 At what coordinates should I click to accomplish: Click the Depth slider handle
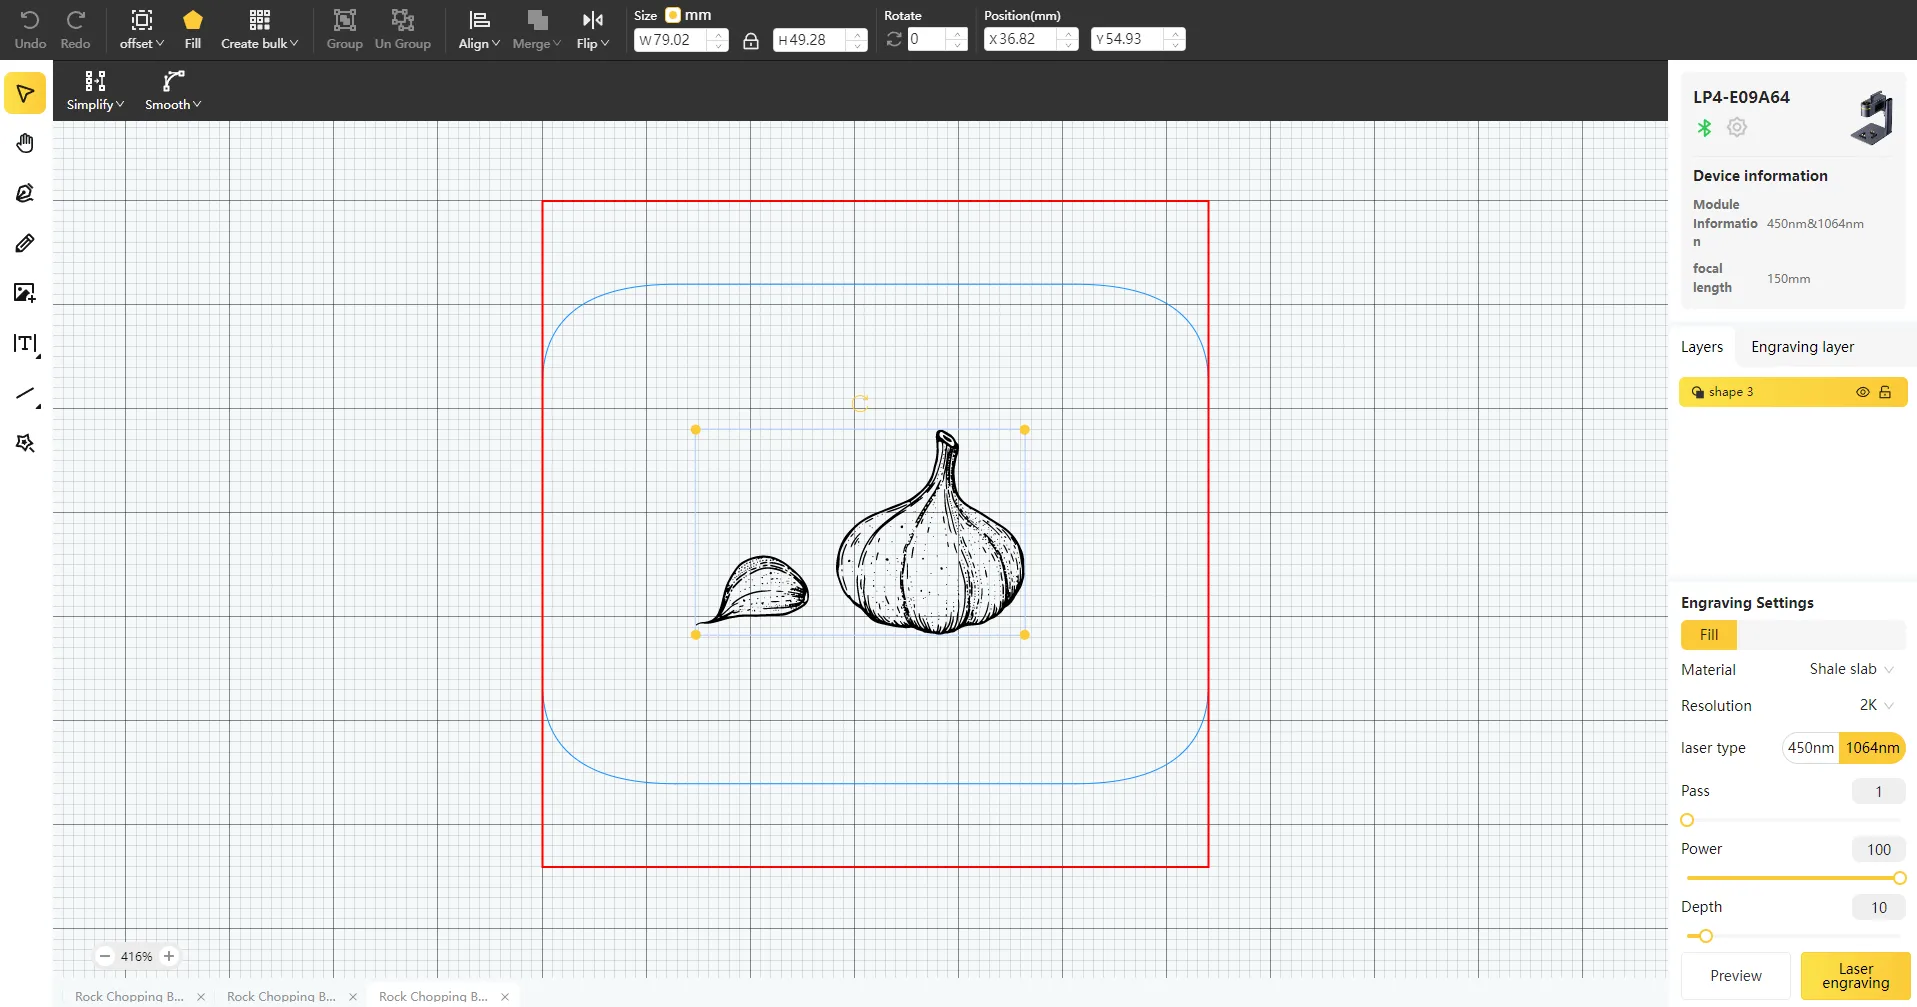1706,936
